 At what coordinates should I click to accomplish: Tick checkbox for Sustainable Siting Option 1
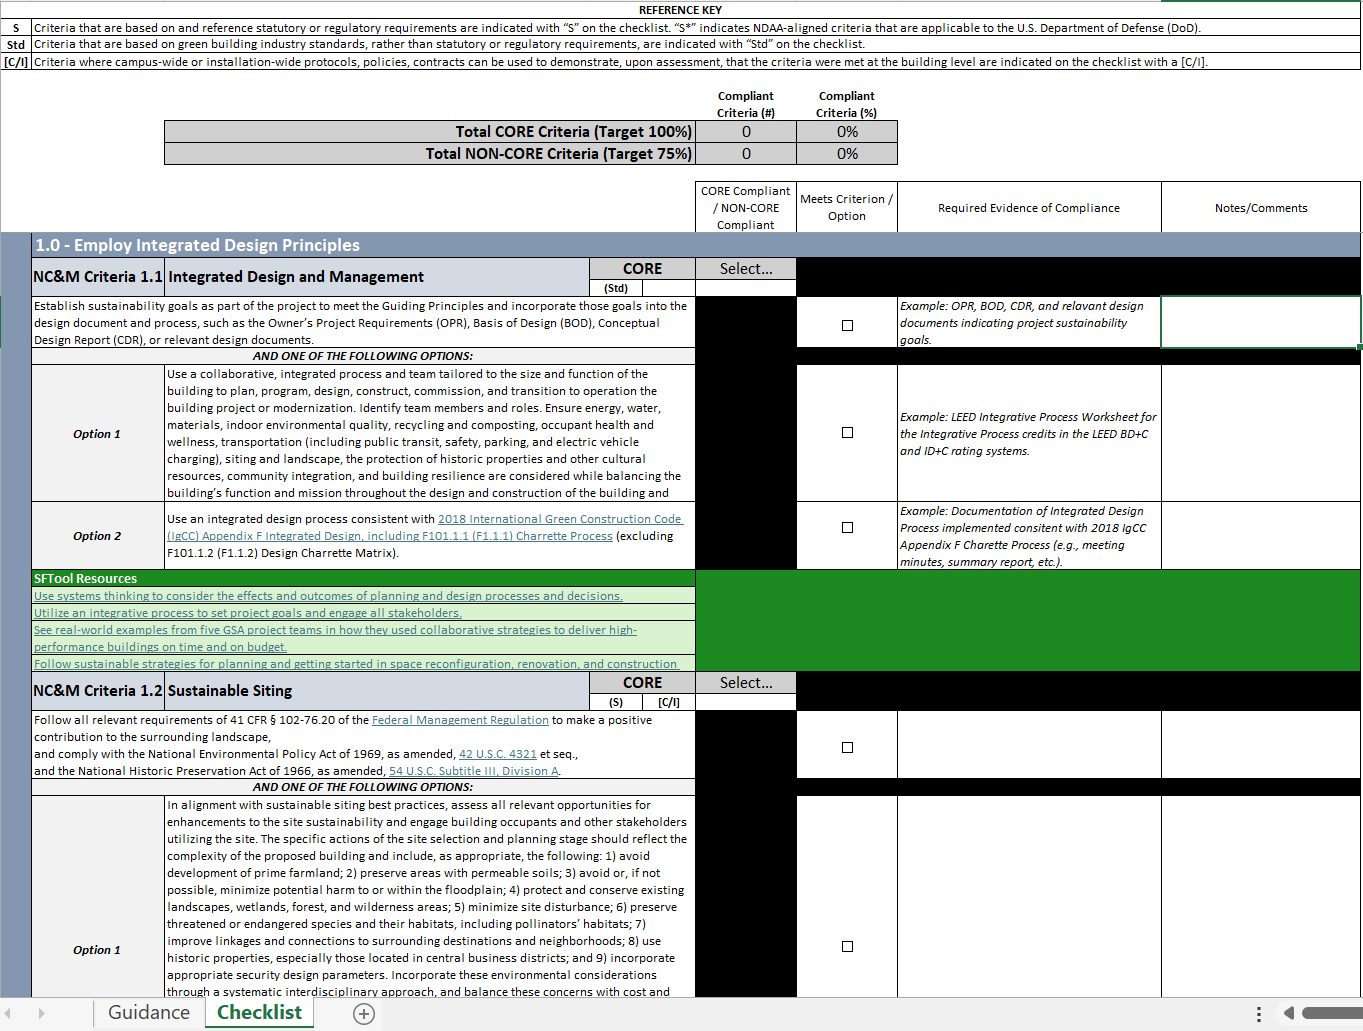[847, 946]
